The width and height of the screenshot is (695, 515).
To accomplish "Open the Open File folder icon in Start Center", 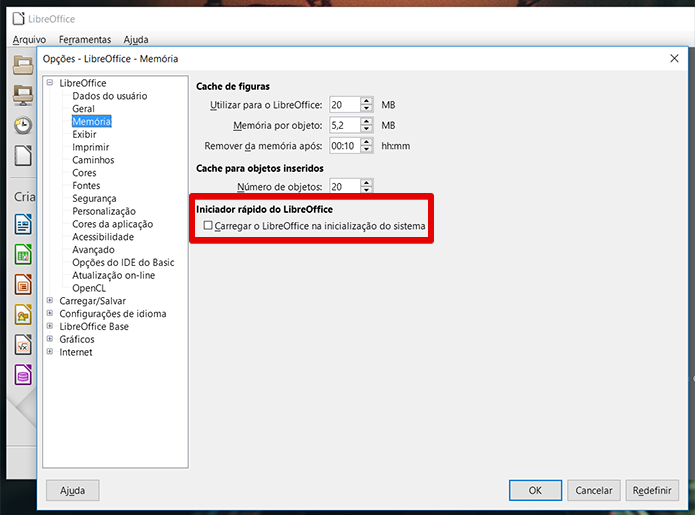I will pyautogui.click(x=23, y=66).
